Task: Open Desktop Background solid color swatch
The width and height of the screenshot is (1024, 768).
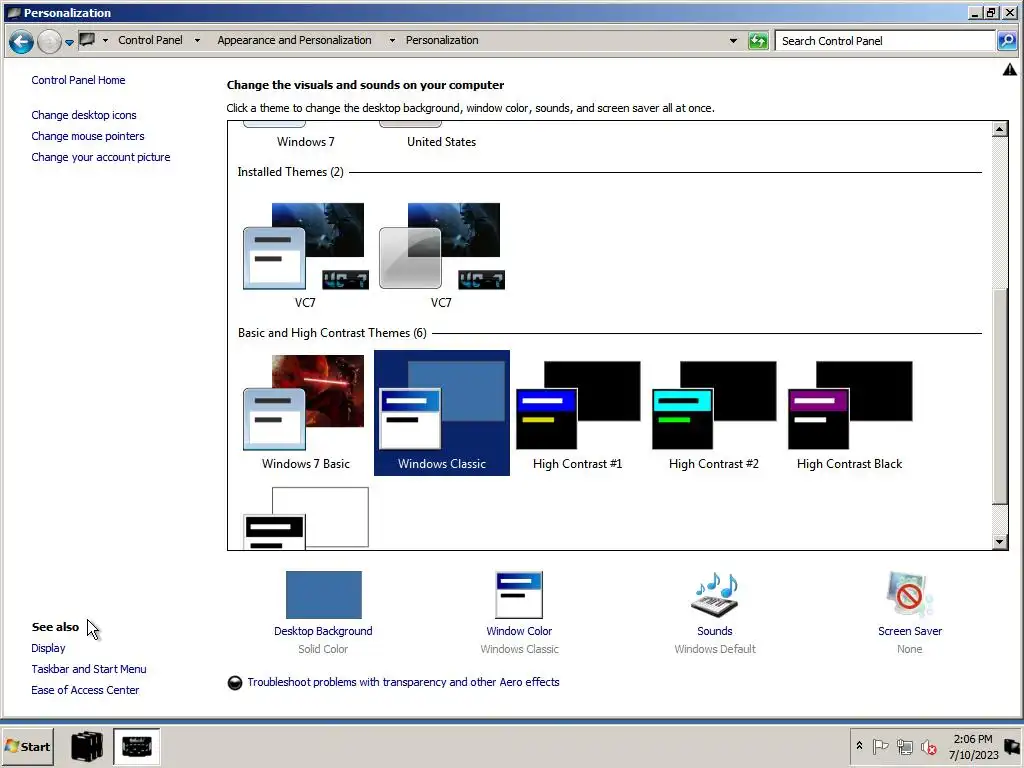Action: coord(323,595)
